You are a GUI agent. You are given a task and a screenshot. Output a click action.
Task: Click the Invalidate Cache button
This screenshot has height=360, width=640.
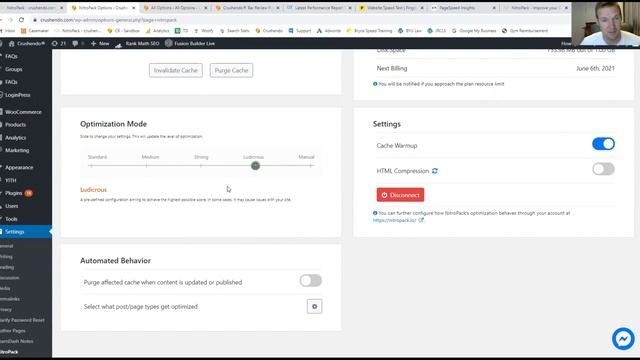pos(176,70)
